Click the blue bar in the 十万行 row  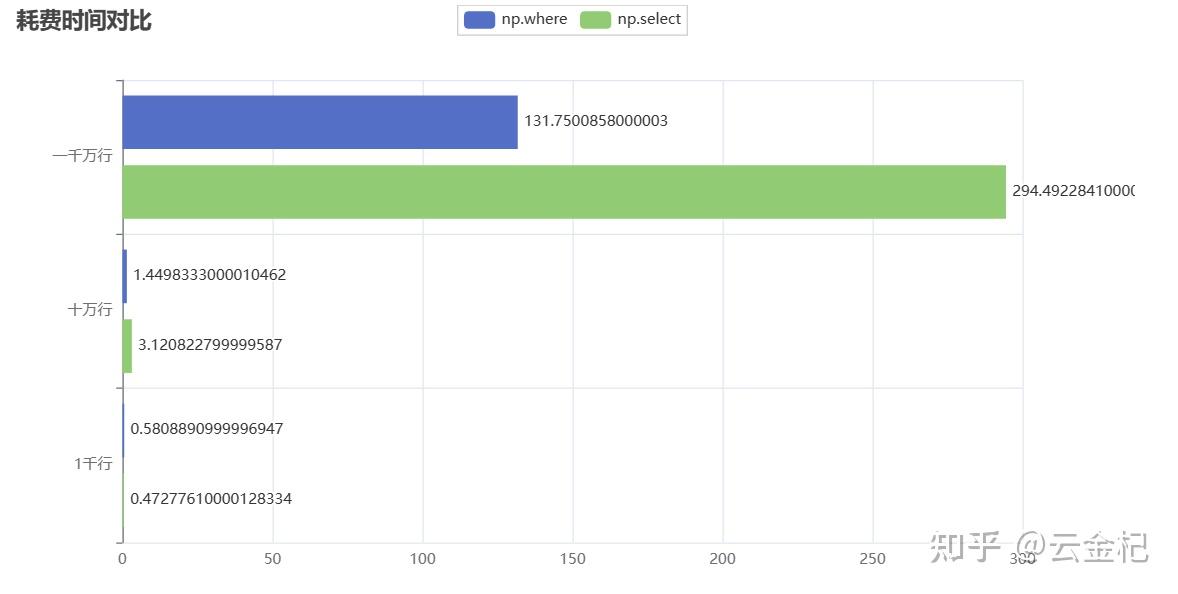click(125, 275)
